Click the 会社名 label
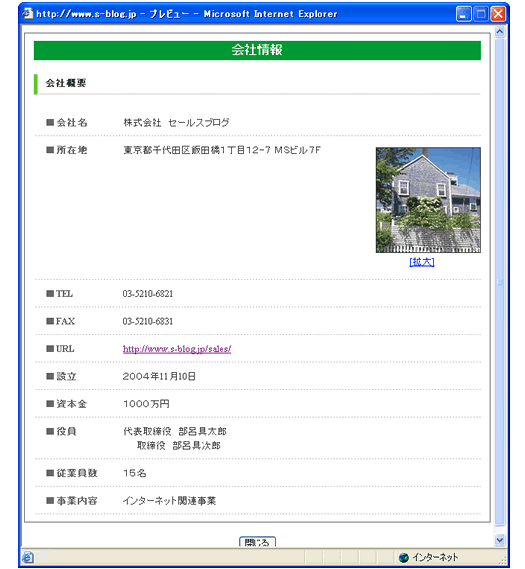The height and width of the screenshot is (569, 525). click(x=71, y=123)
